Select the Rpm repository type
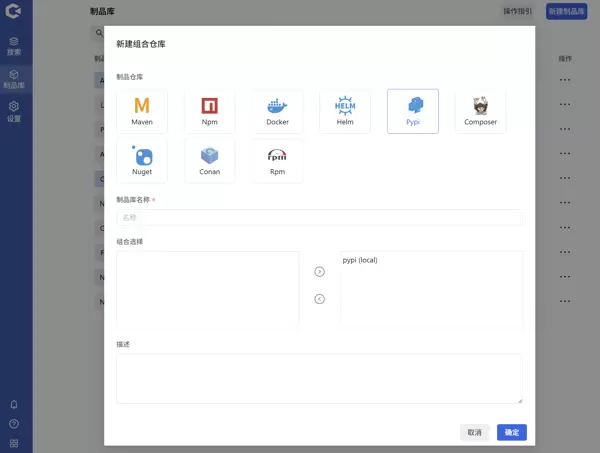Image resolution: width=600 pixels, height=453 pixels. coord(277,160)
